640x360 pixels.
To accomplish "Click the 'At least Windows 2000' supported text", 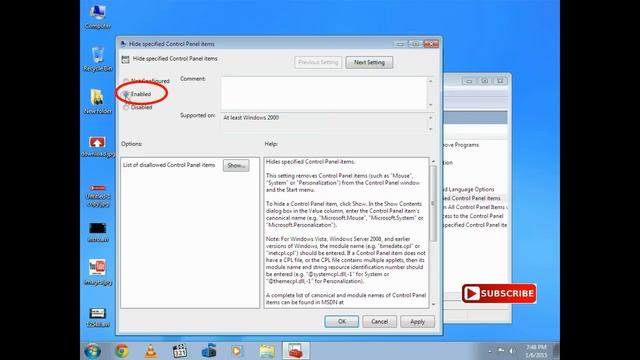I will tap(251, 118).
